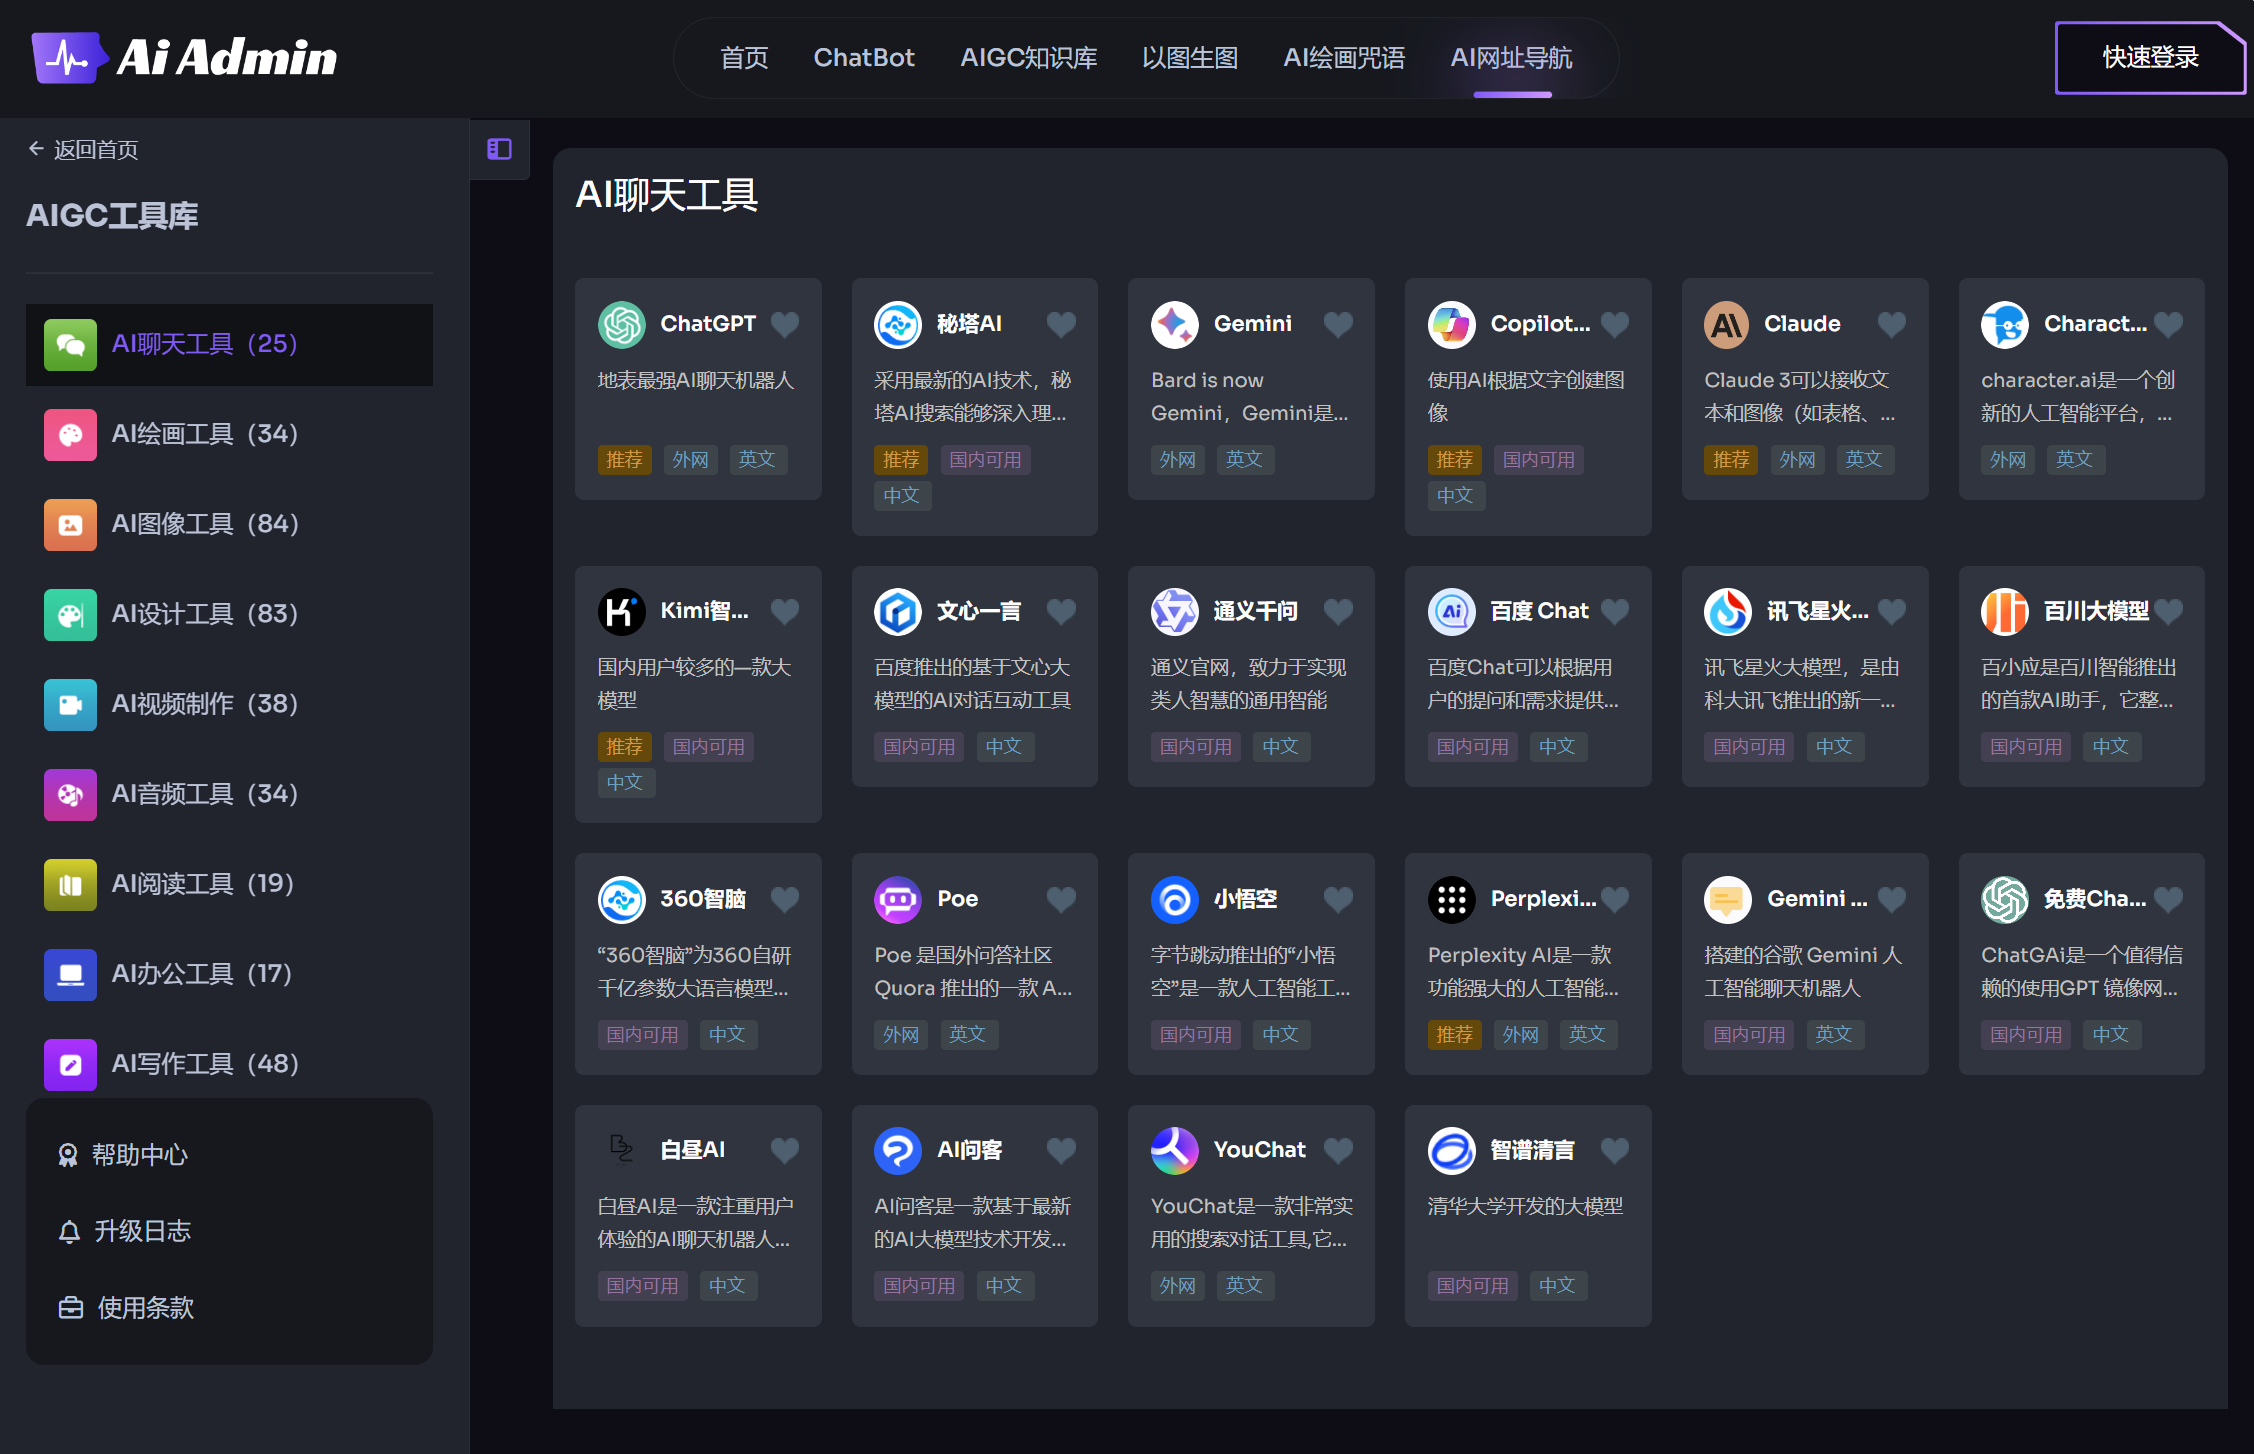Click 返回首页 back link
This screenshot has width=2254, height=1454.
[84, 150]
